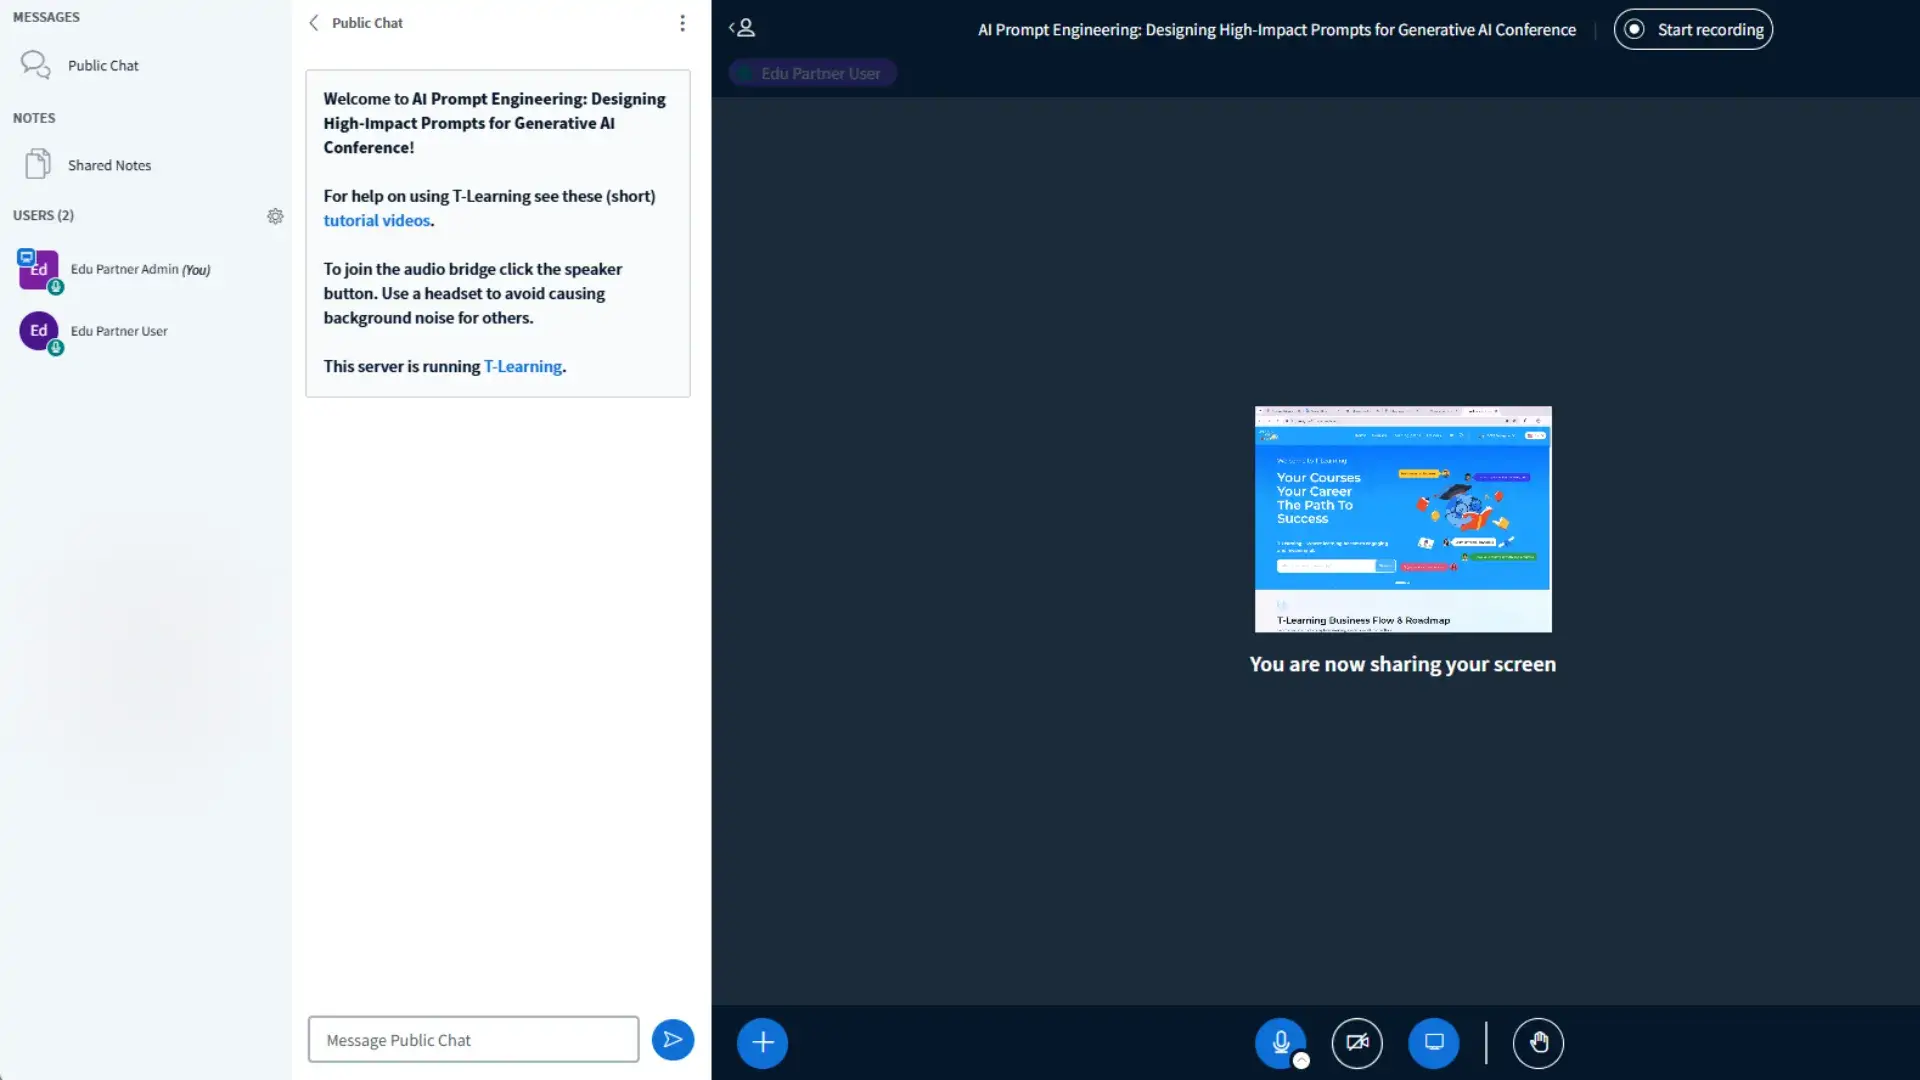
Task: Stop sharing your screen
Action: 1434,1043
